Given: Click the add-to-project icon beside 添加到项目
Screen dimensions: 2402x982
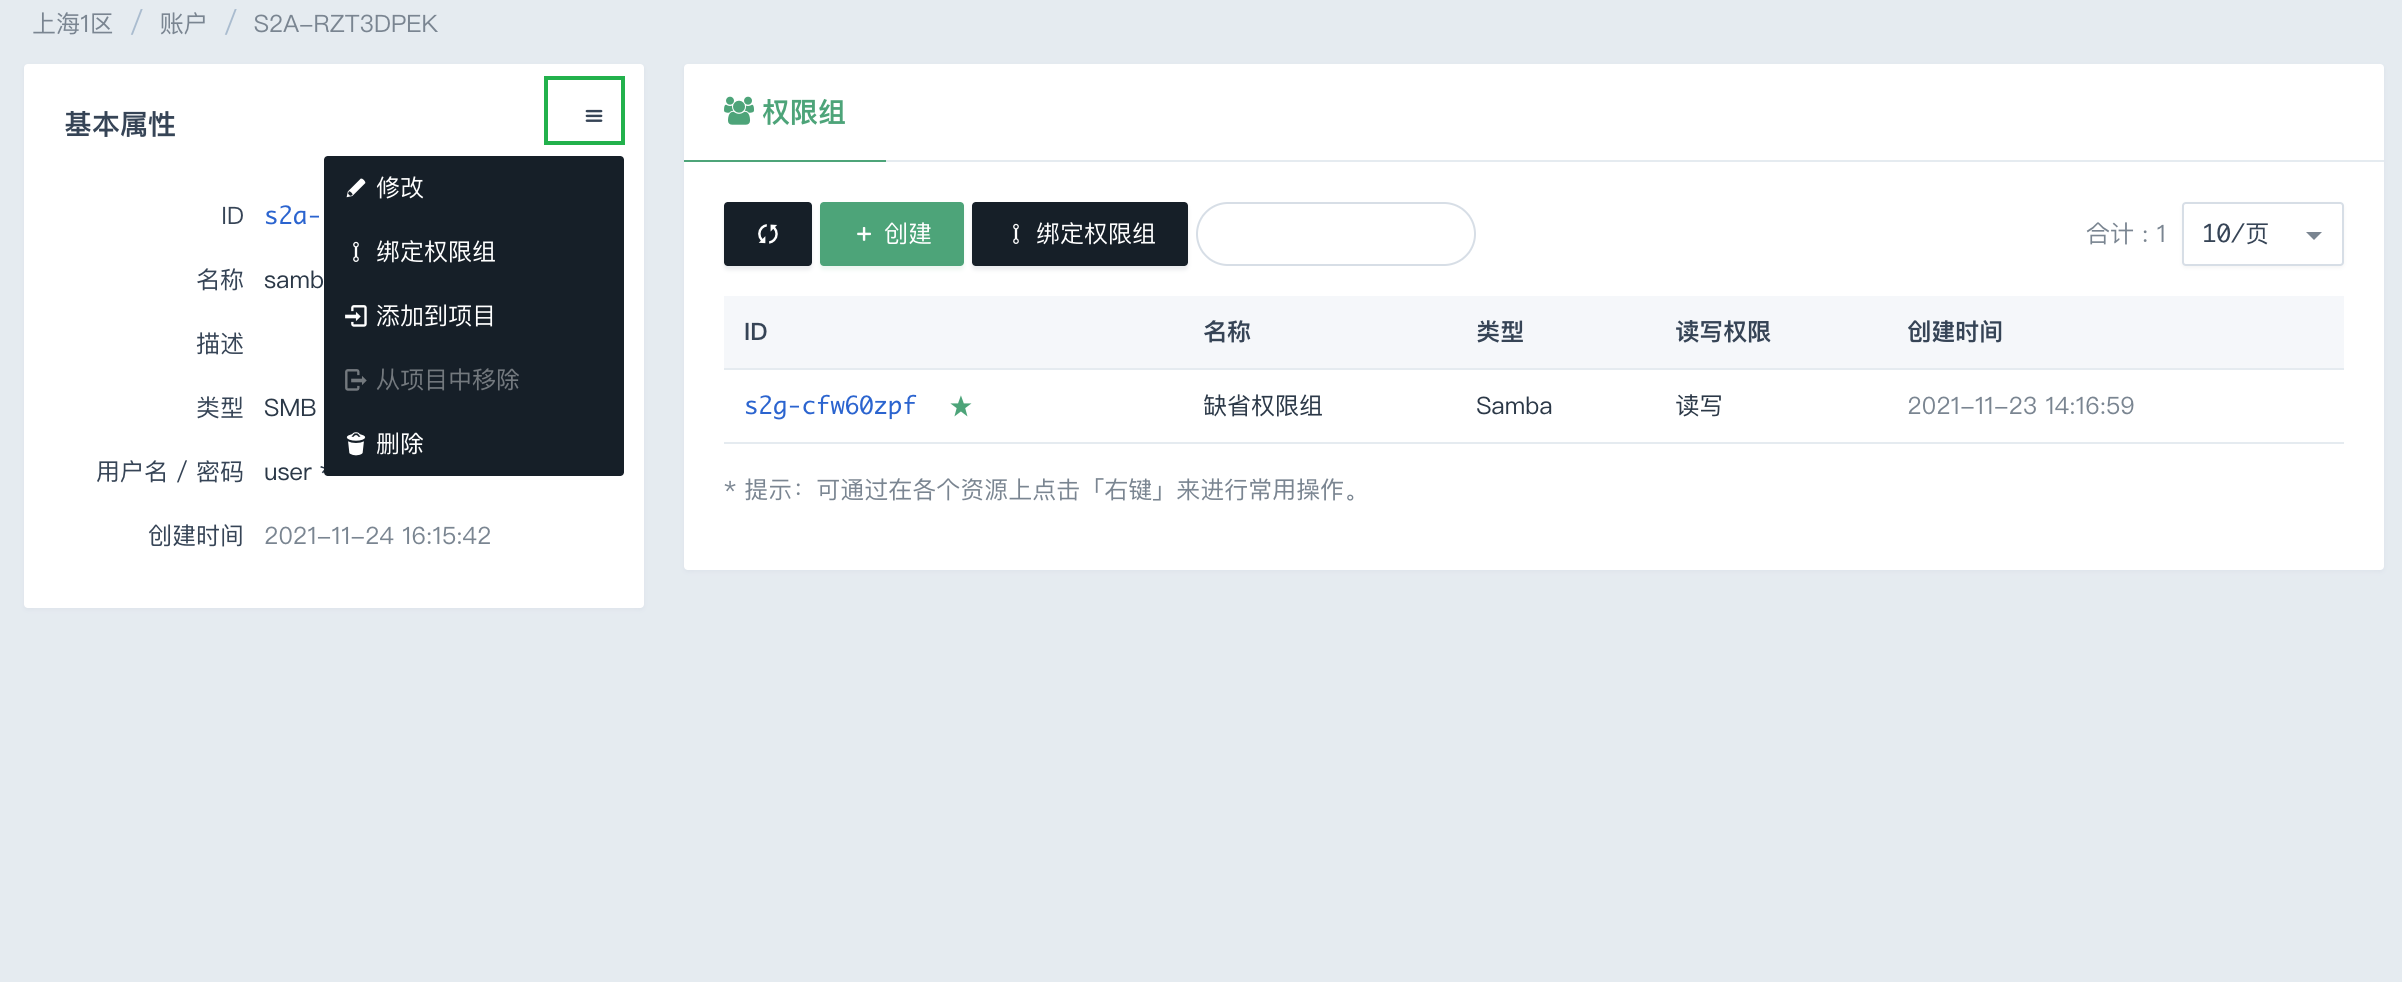Looking at the screenshot, I should [355, 316].
